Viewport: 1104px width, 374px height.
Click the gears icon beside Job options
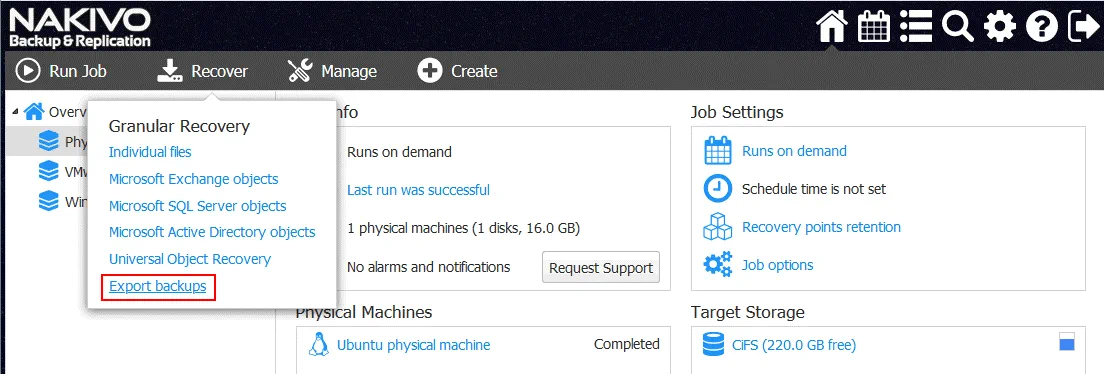718,265
